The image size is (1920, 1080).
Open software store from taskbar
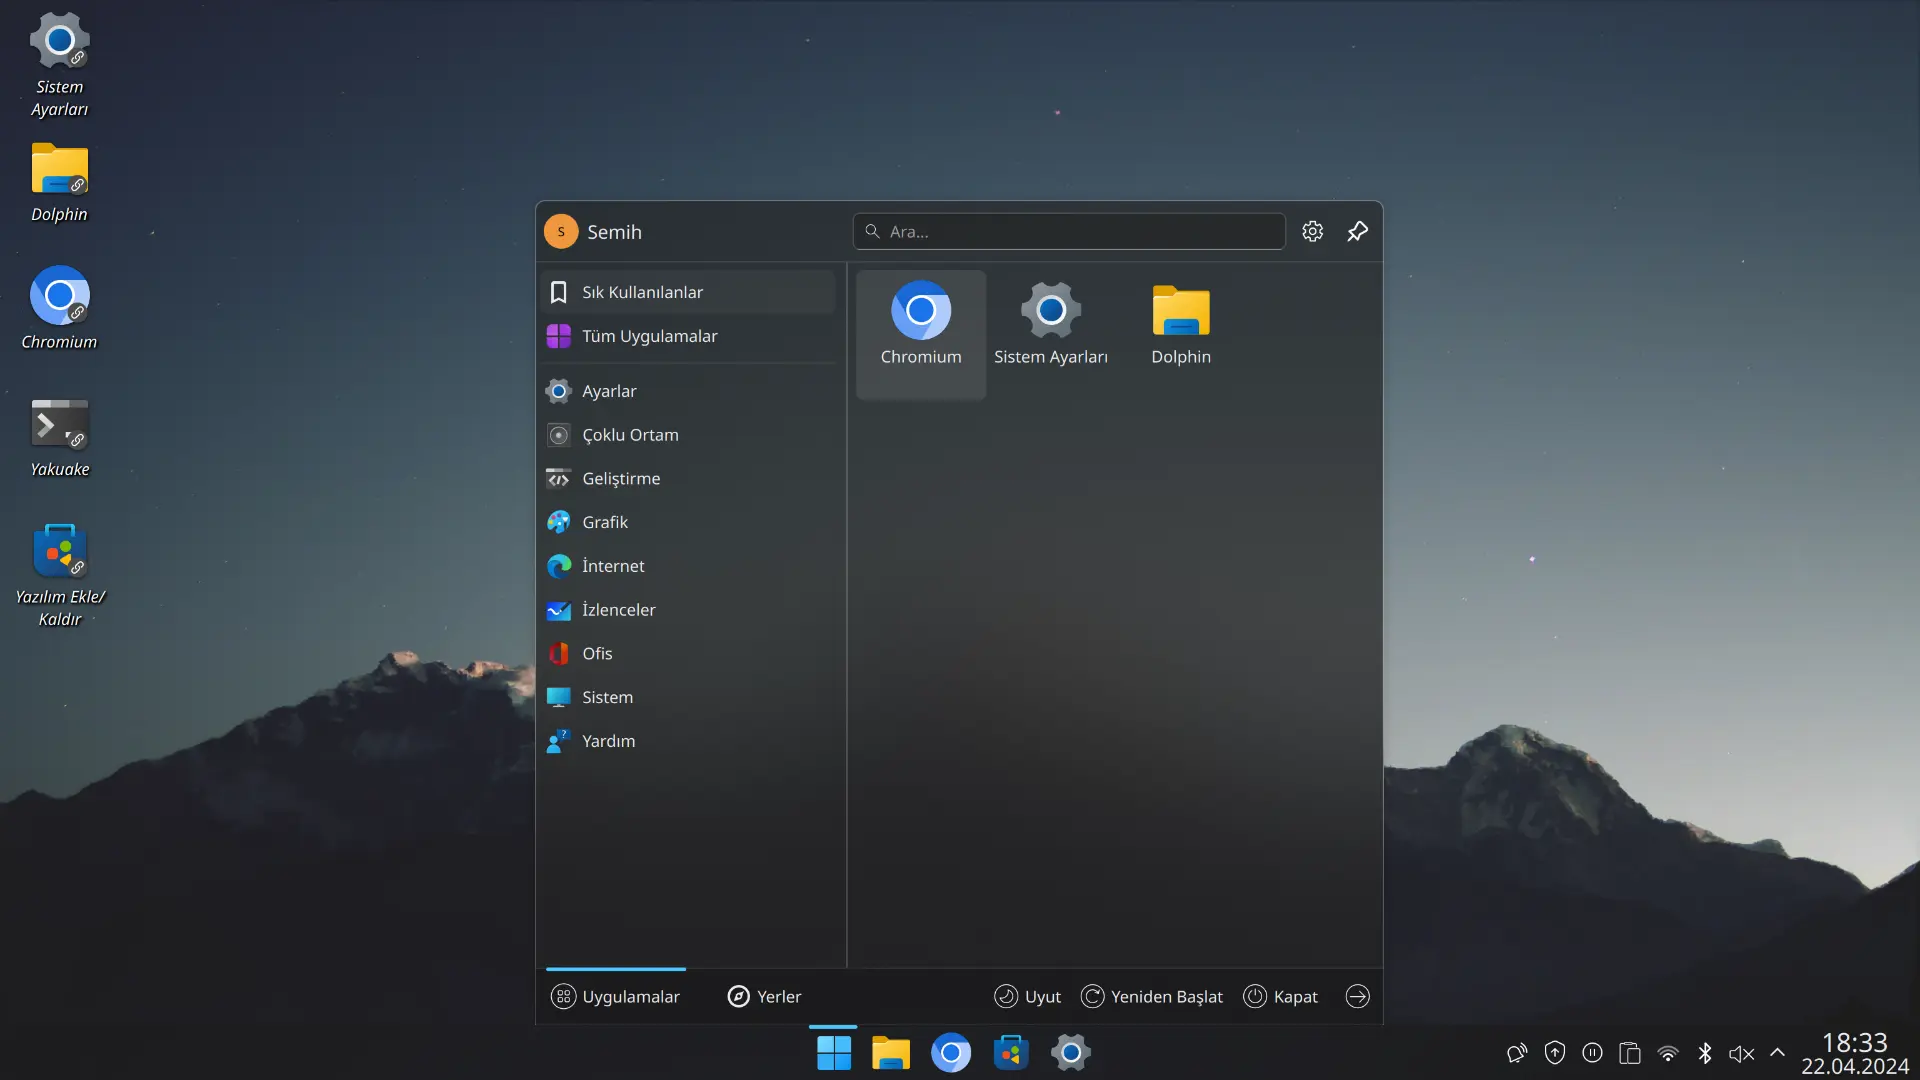[x=1011, y=1053]
